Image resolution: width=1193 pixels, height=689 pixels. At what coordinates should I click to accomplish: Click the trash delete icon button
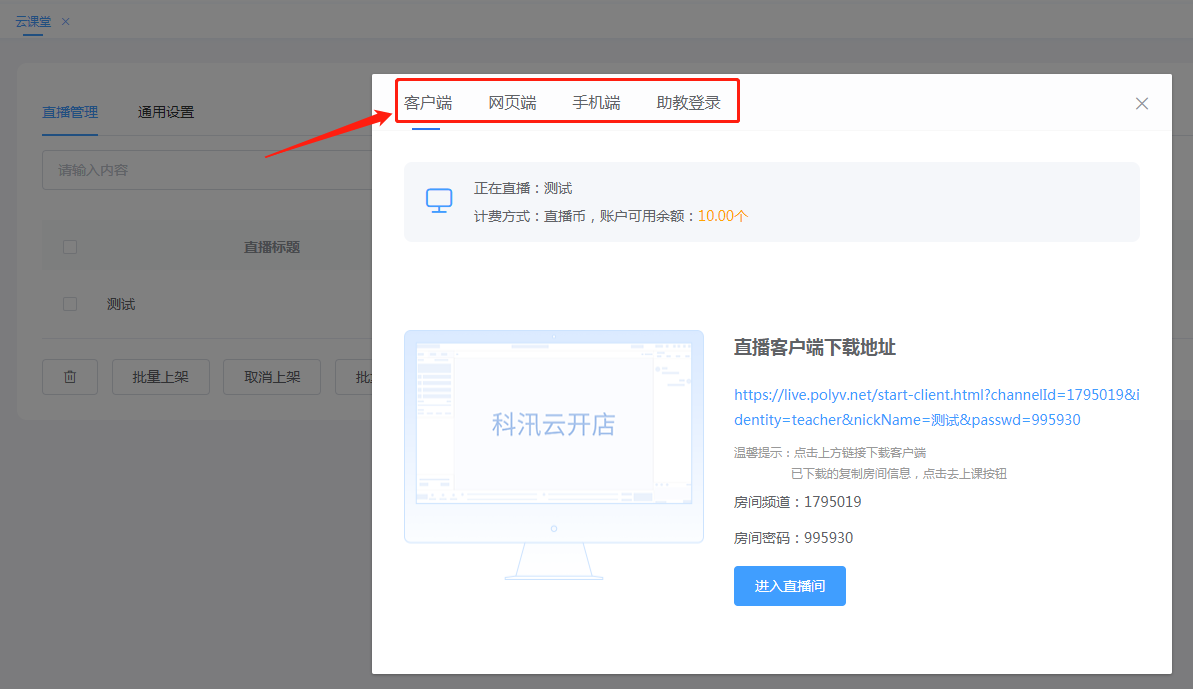tap(69, 376)
